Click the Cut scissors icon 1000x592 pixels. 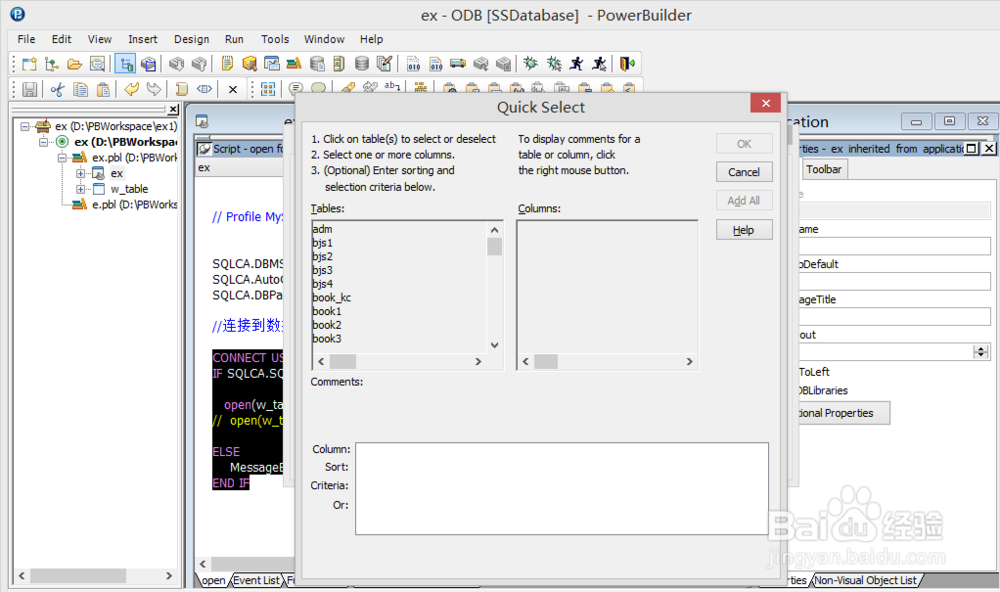point(57,89)
